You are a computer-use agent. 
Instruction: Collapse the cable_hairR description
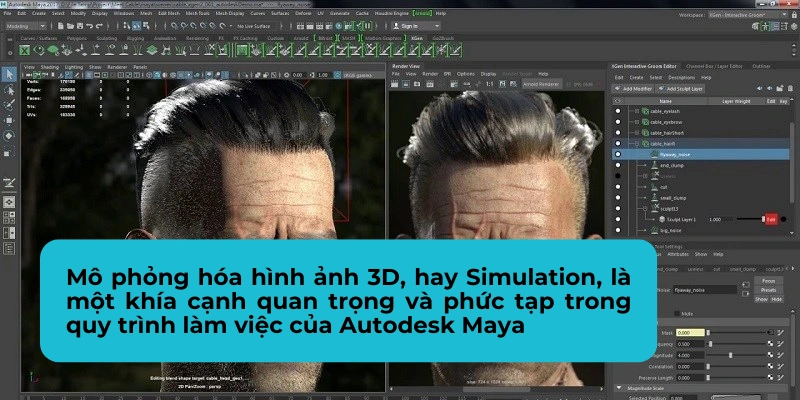click(x=636, y=143)
